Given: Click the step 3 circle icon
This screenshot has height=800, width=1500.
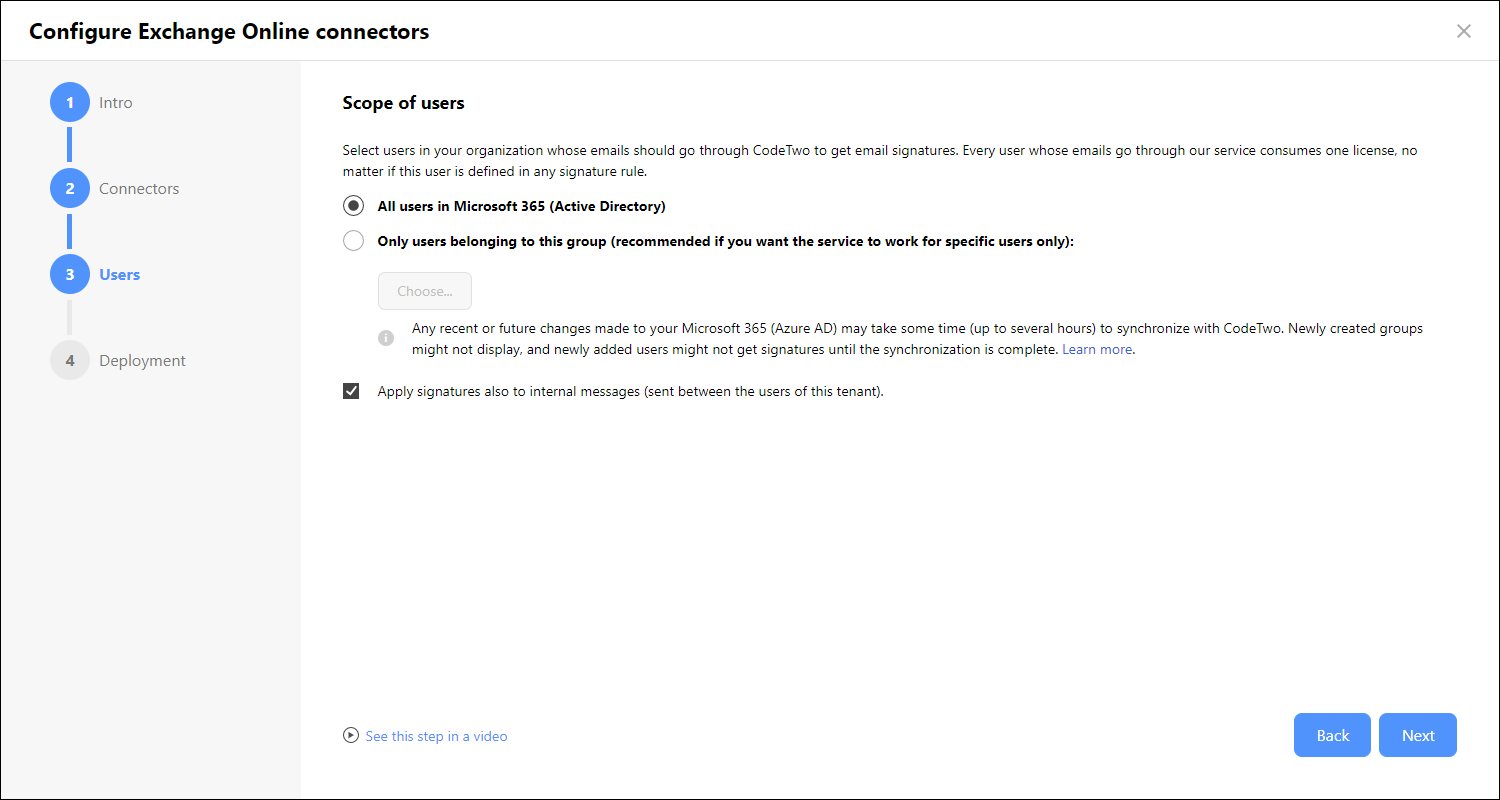Looking at the screenshot, I should pos(70,274).
